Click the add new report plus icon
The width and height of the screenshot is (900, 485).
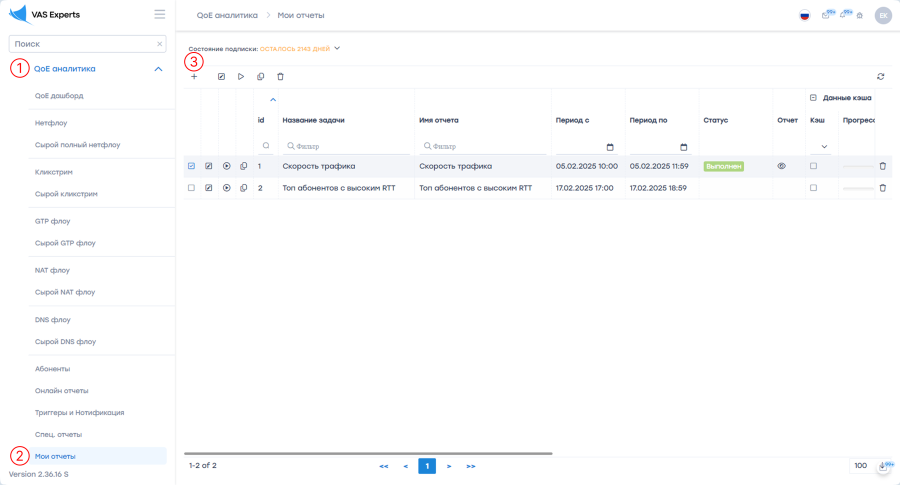tap(194, 77)
